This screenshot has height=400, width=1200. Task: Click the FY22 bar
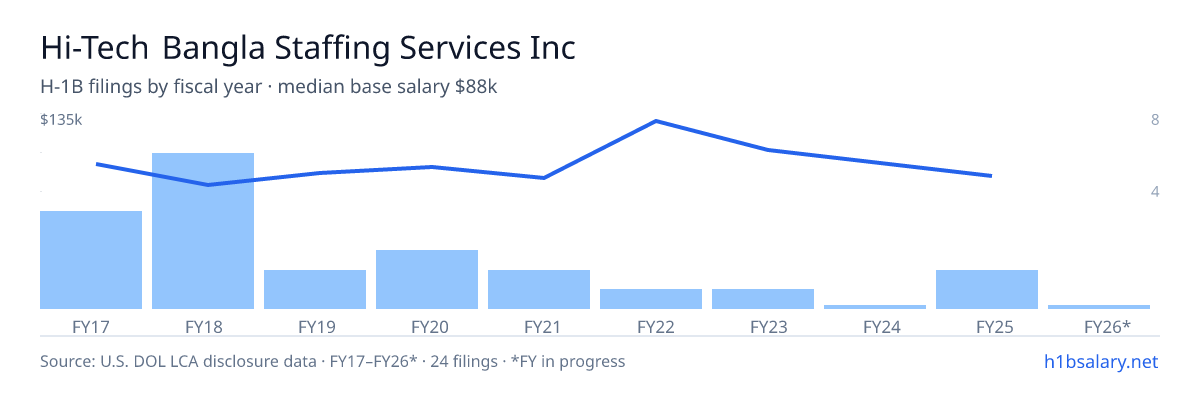pos(651,299)
